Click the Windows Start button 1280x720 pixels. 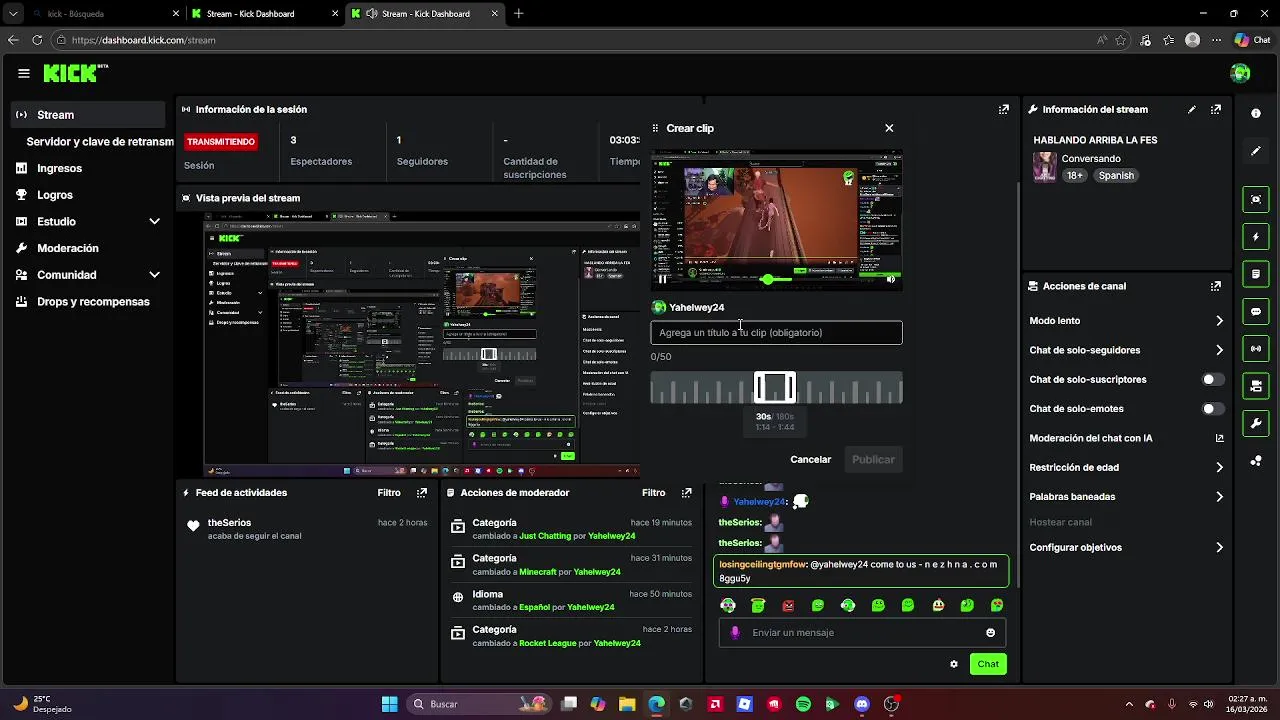[389, 704]
